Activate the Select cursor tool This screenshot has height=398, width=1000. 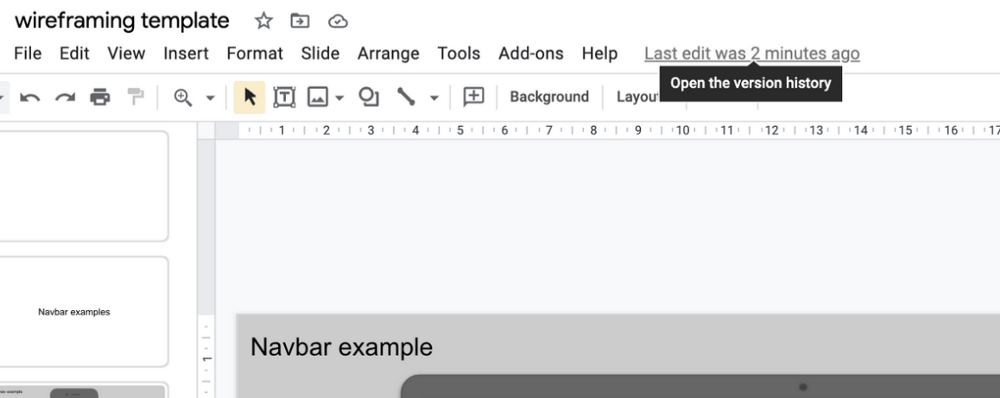pos(249,97)
